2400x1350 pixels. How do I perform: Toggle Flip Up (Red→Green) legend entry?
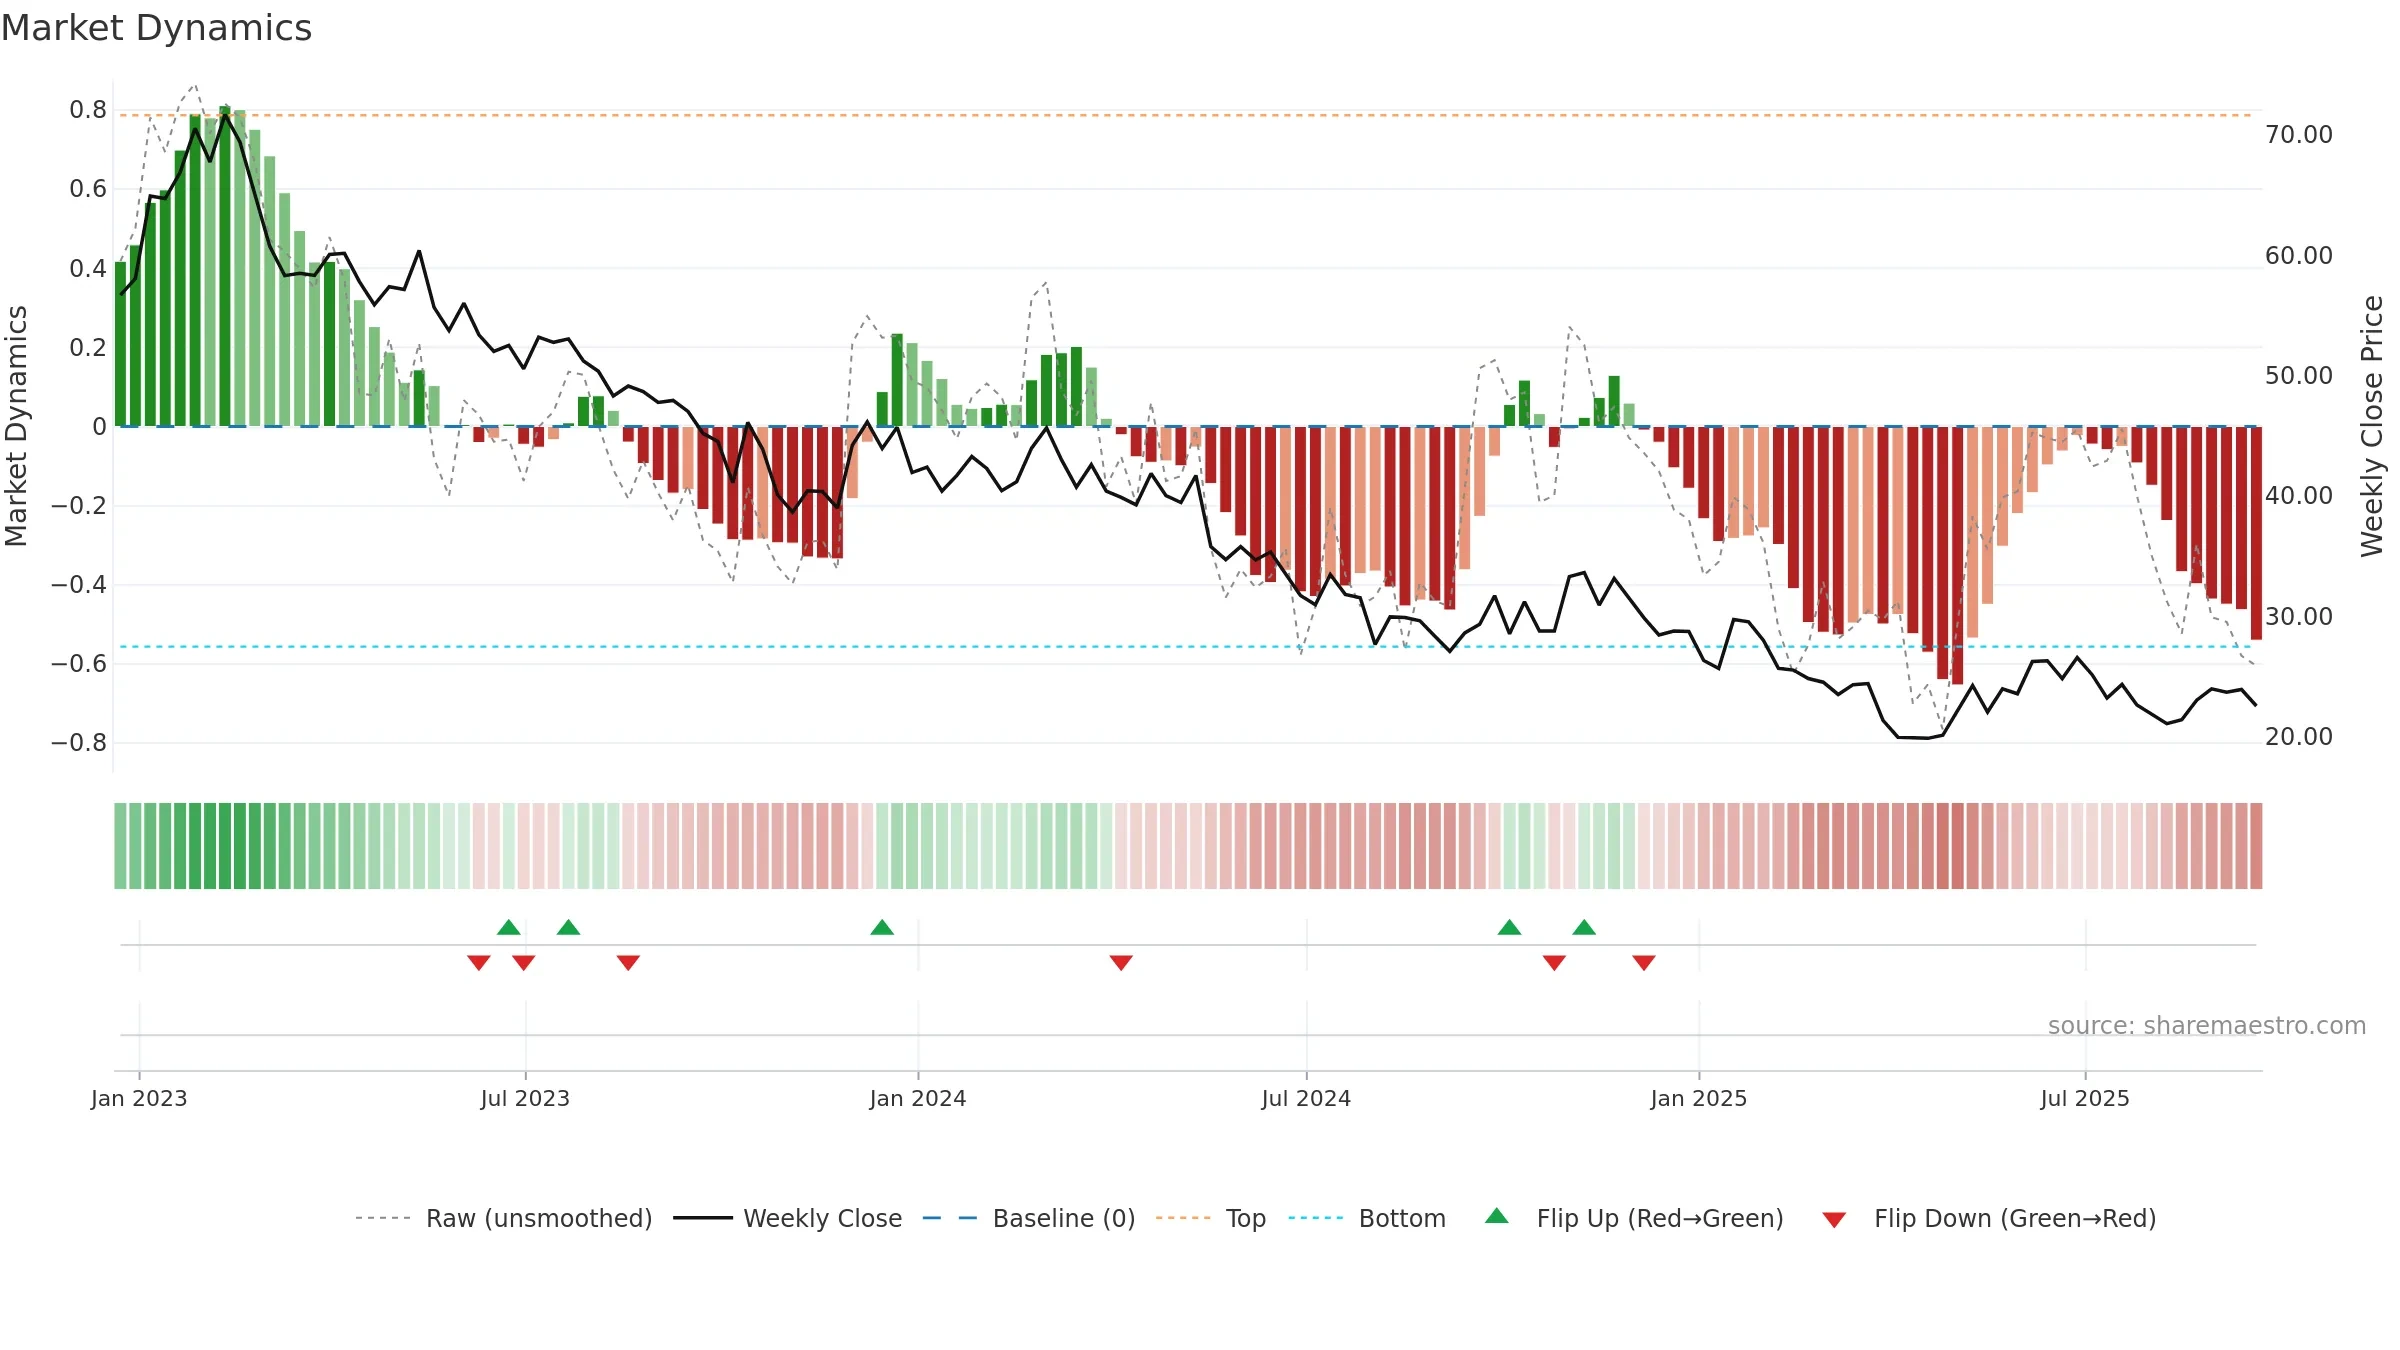click(1634, 1218)
